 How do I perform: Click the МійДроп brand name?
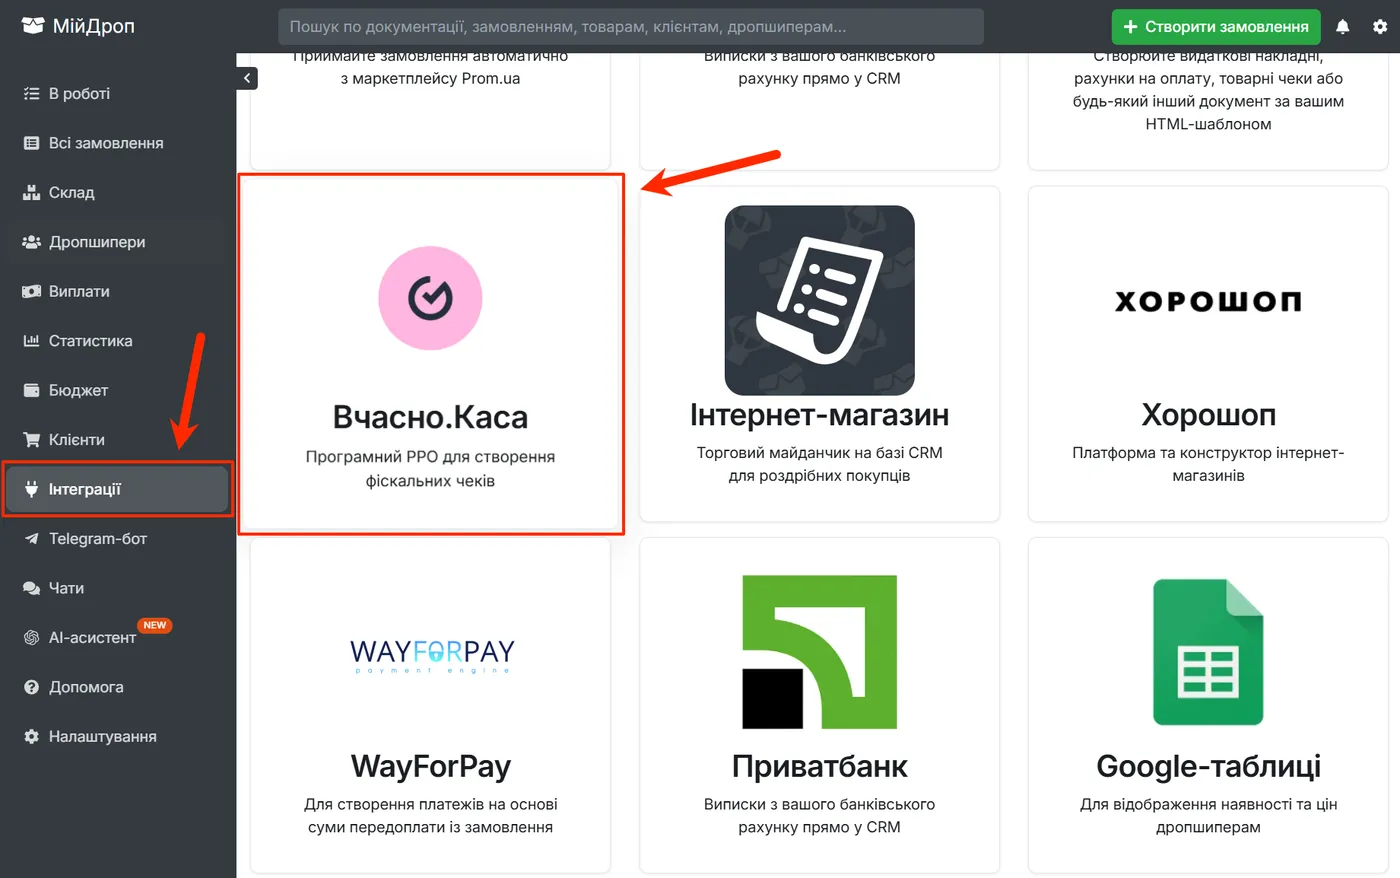[x=93, y=26]
